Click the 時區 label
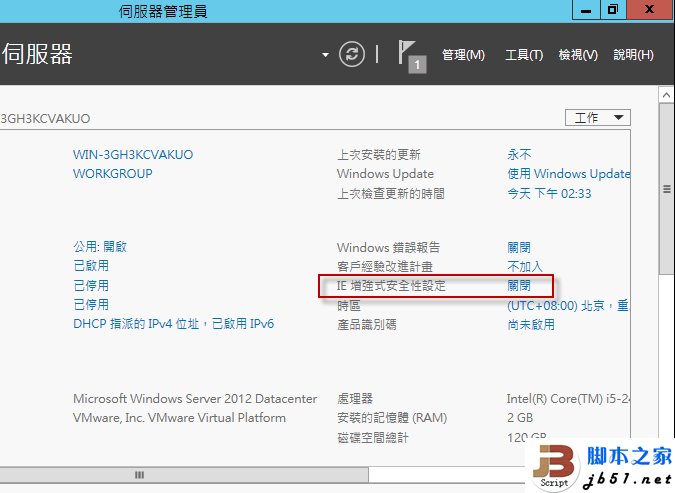This screenshot has height=493, width=675. [349, 306]
